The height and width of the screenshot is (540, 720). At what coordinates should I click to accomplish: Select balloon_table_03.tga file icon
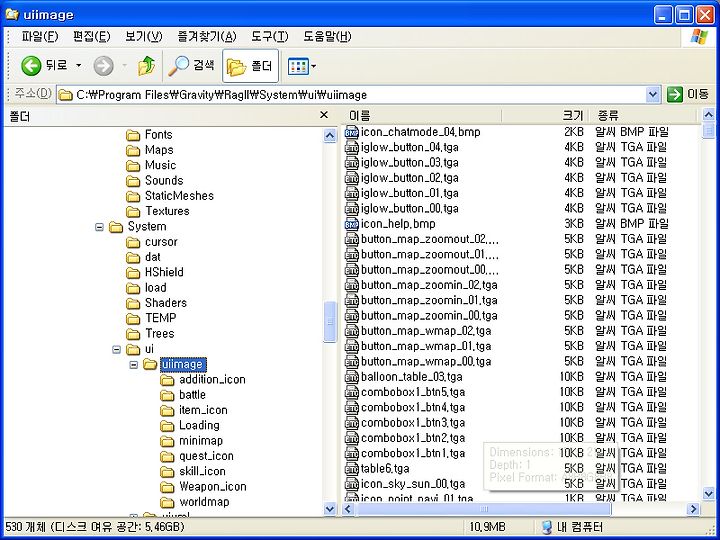(x=351, y=377)
